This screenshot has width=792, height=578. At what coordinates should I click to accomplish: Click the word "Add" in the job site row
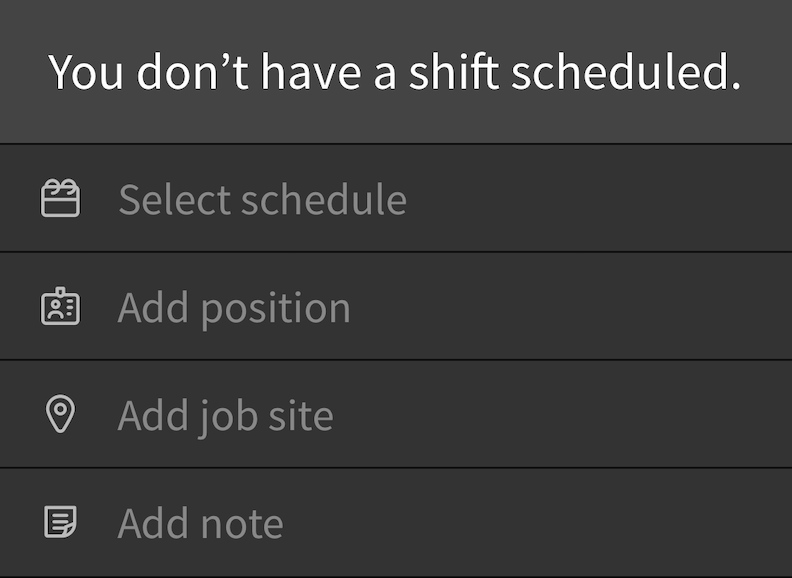coord(154,415)
